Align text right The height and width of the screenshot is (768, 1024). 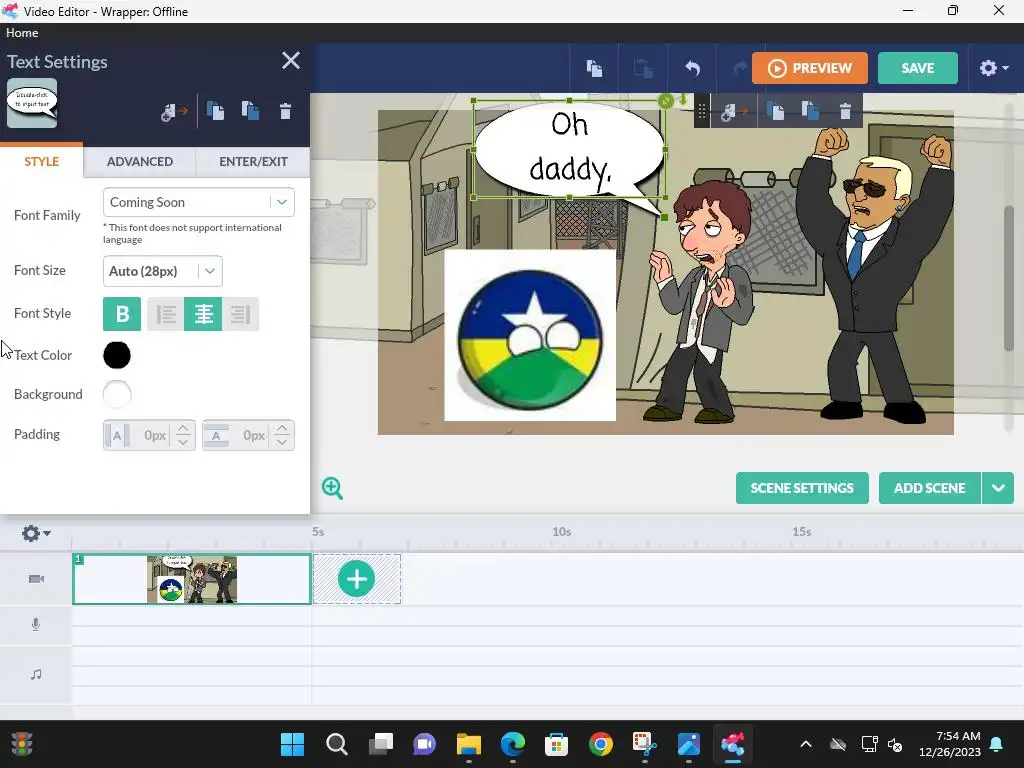click(x=240, y=314)
